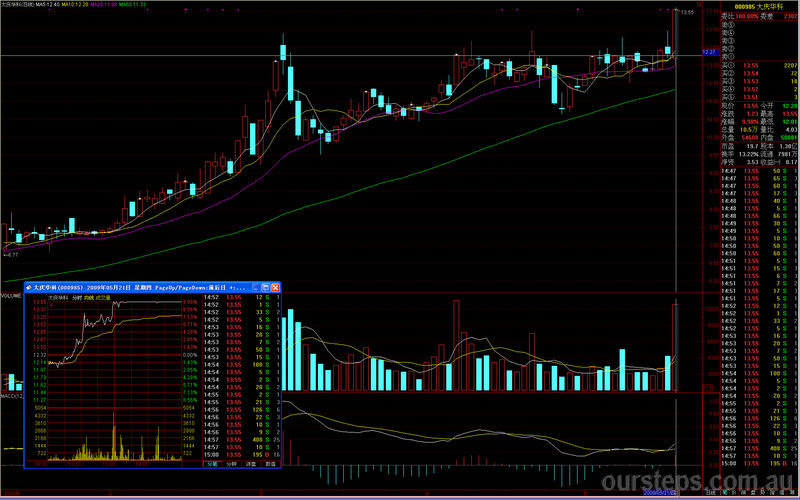The width and height of the screenshot is (800, 500).
Task: Click the 今开 12.20 value
Action: coord(790,106)
